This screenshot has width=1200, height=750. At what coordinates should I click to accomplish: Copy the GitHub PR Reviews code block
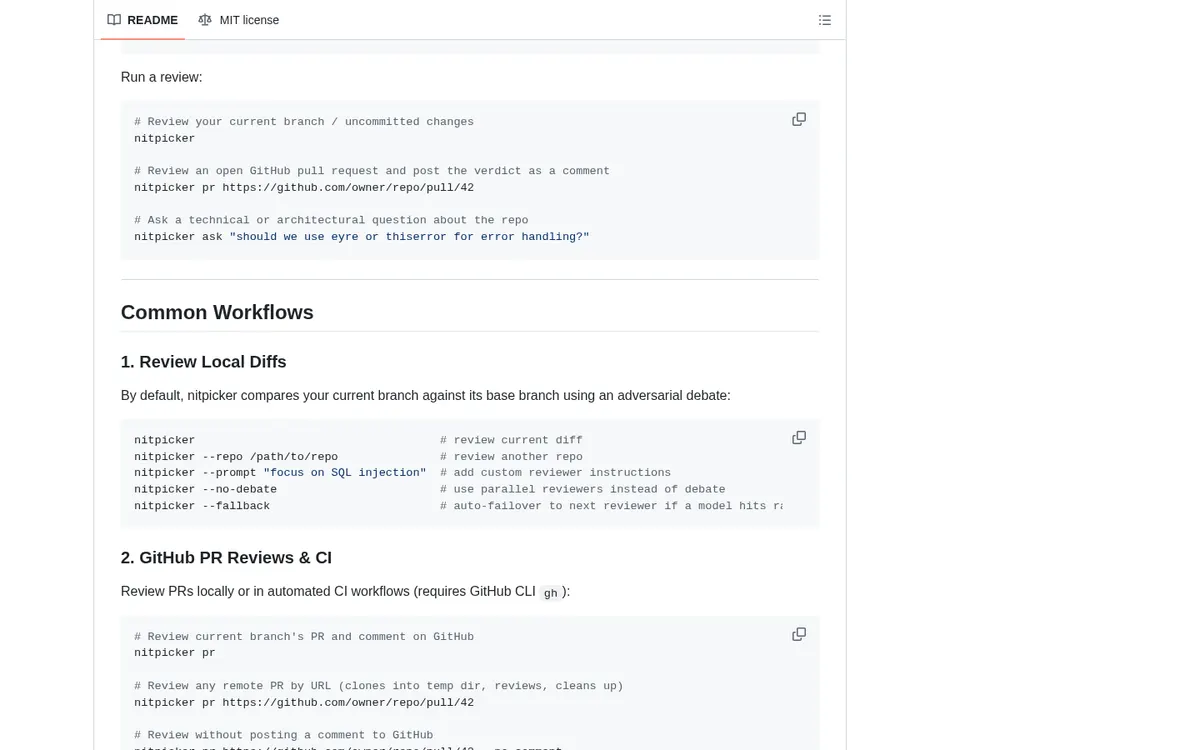point(799,634)
